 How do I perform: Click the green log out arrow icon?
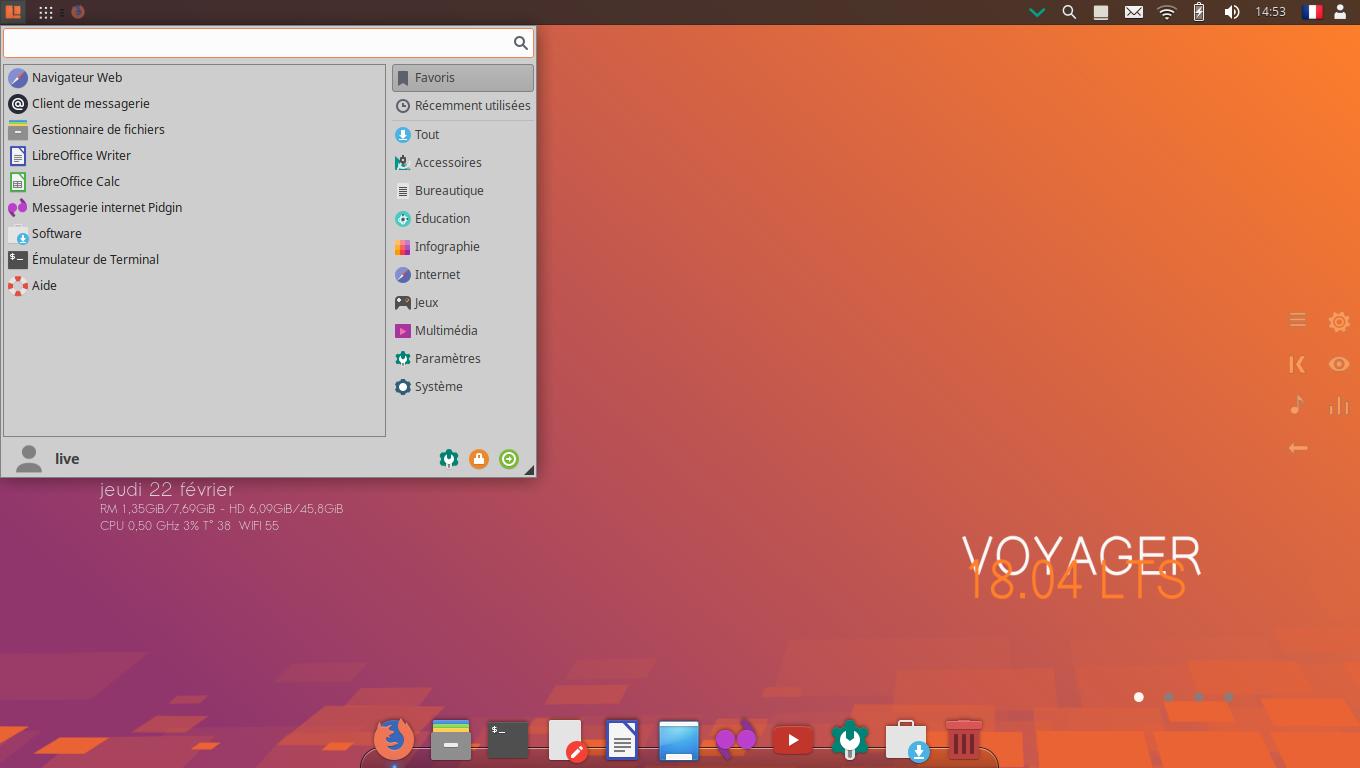point(509,459)
